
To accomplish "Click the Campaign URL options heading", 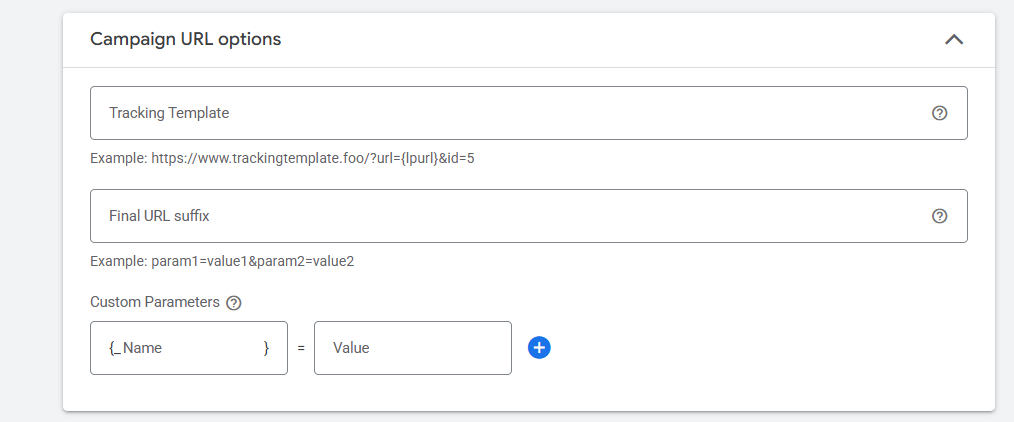I will click(186, 40).
